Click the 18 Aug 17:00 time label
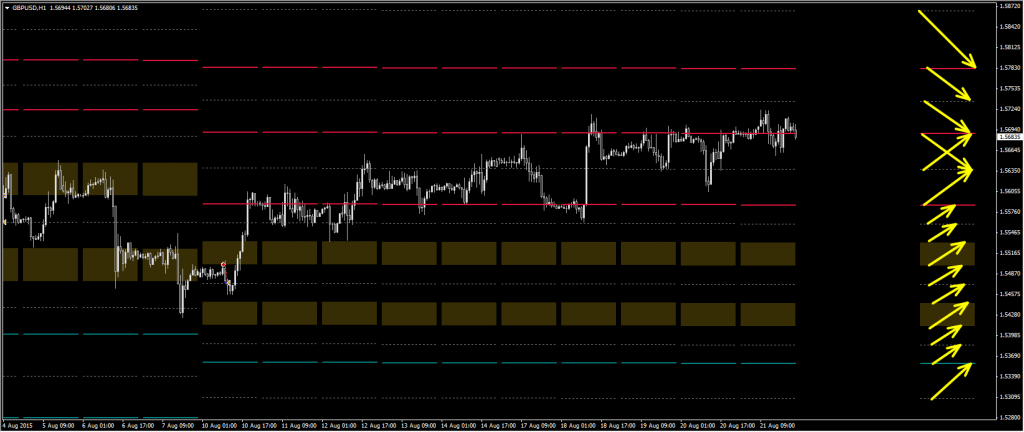The image size is (1024, 432). (617, 425)
